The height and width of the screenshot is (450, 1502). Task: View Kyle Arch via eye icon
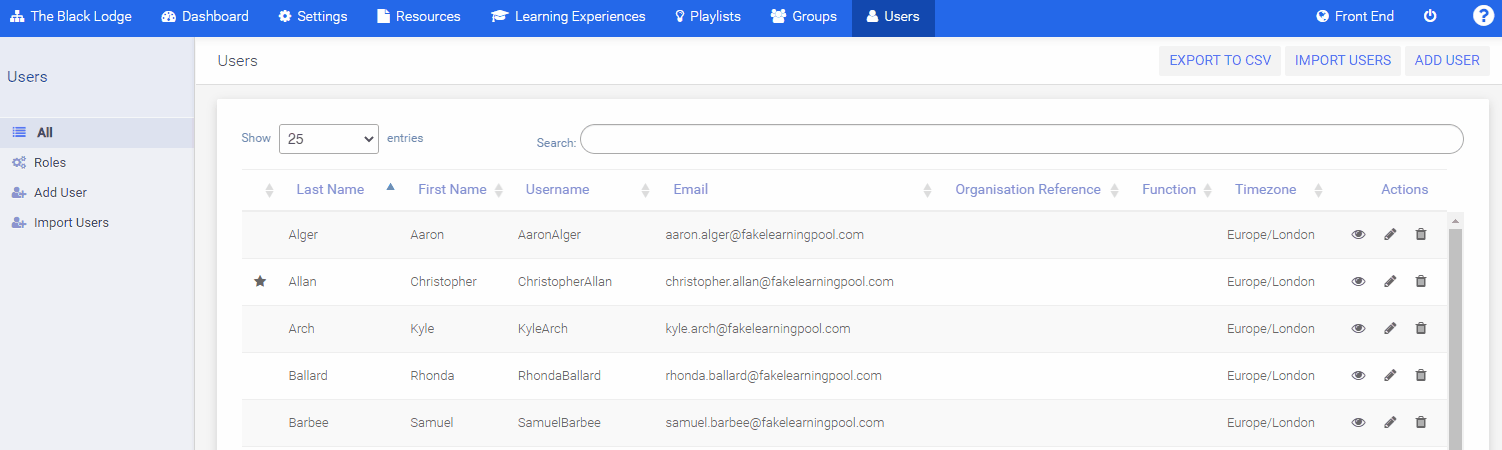point(1358,328)
